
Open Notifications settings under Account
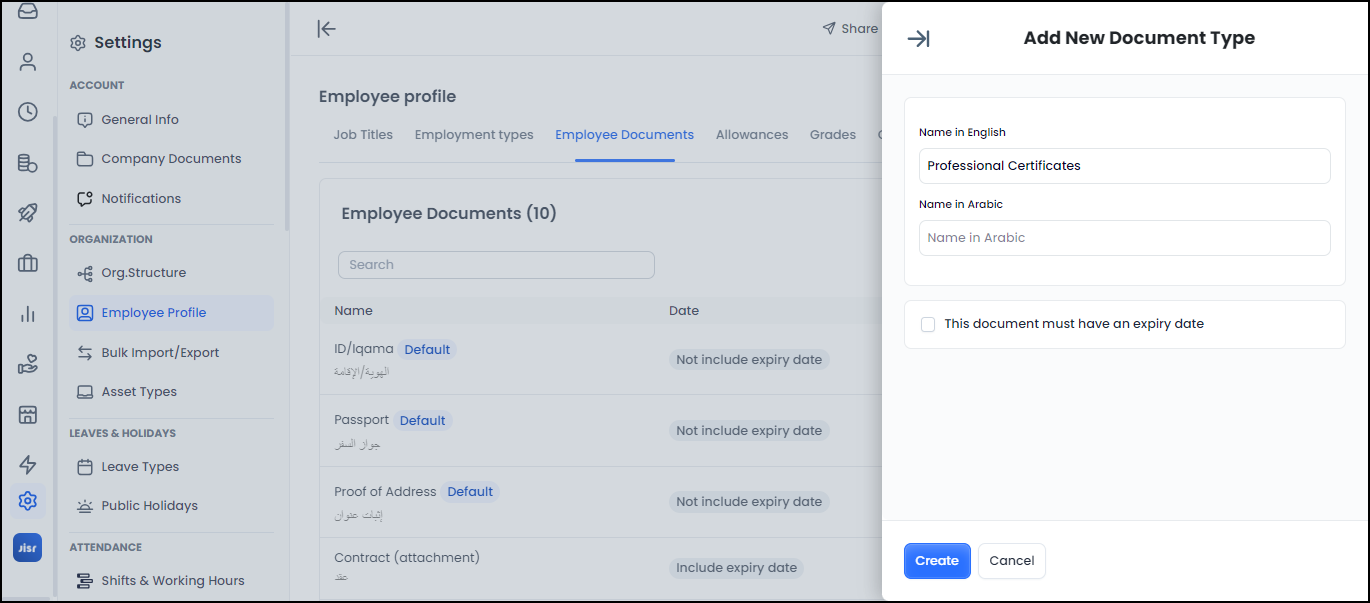141,198
